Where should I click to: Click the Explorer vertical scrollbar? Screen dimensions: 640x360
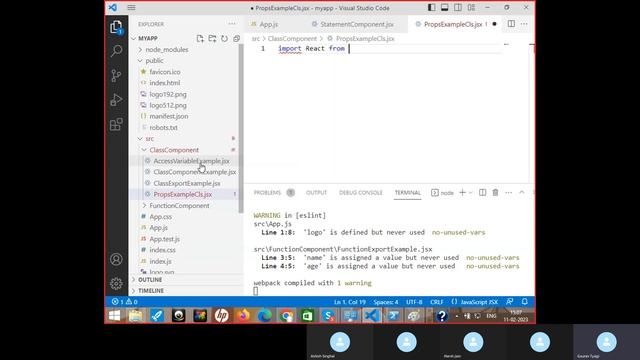241,129
